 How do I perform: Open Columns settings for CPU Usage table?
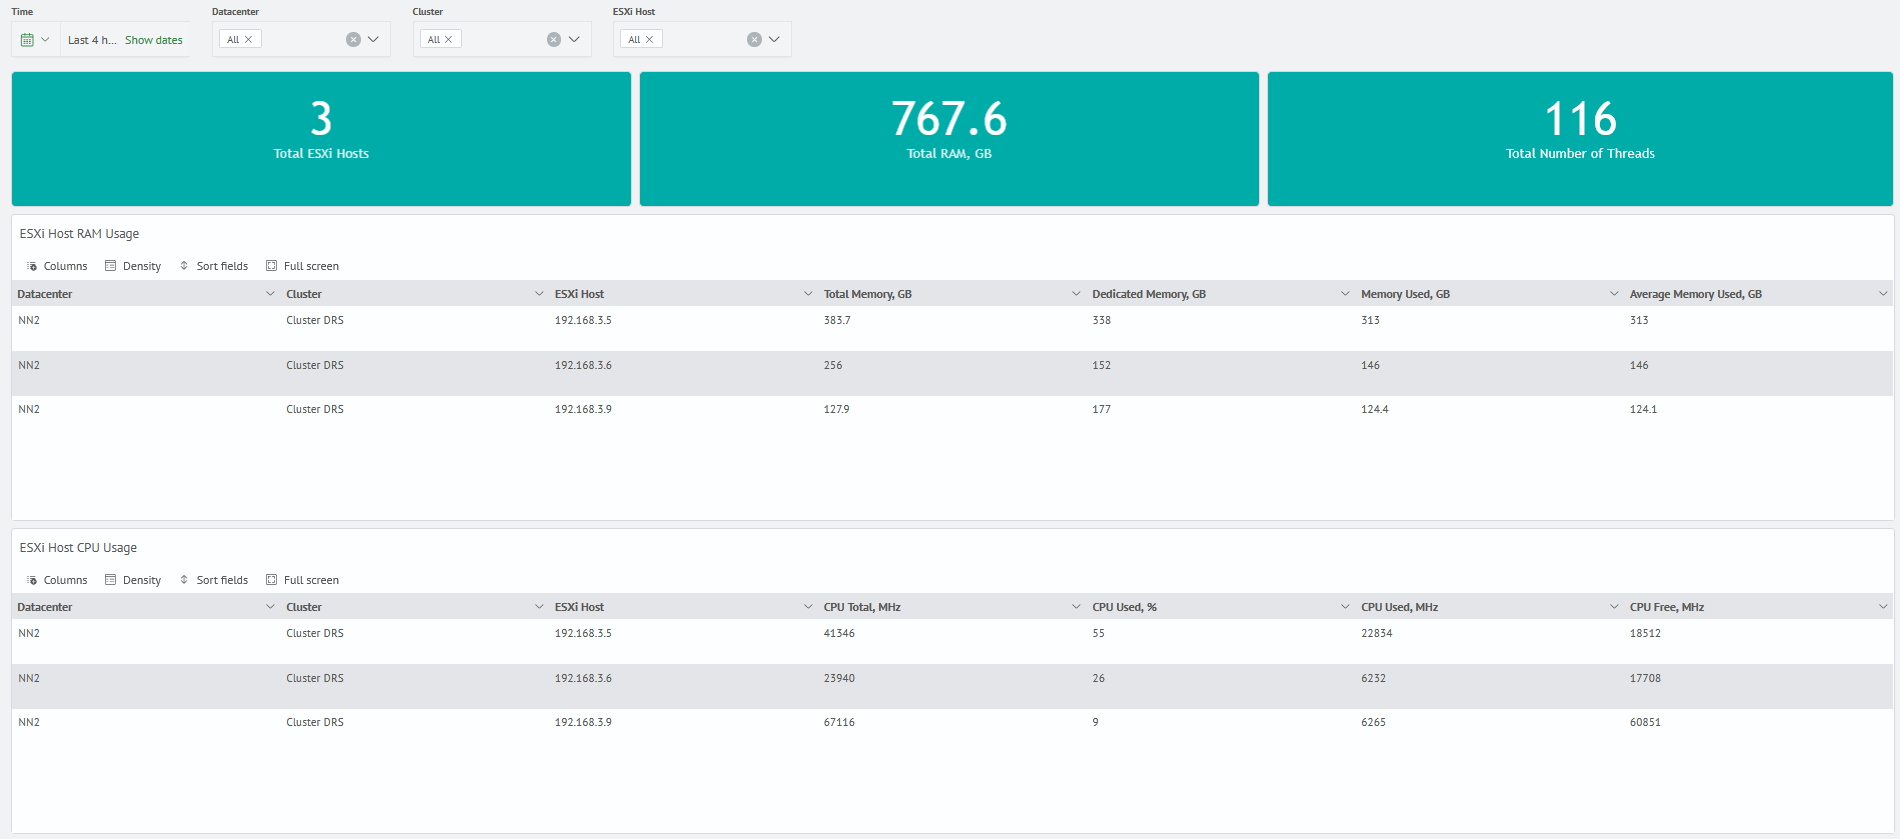coord(57,580)
